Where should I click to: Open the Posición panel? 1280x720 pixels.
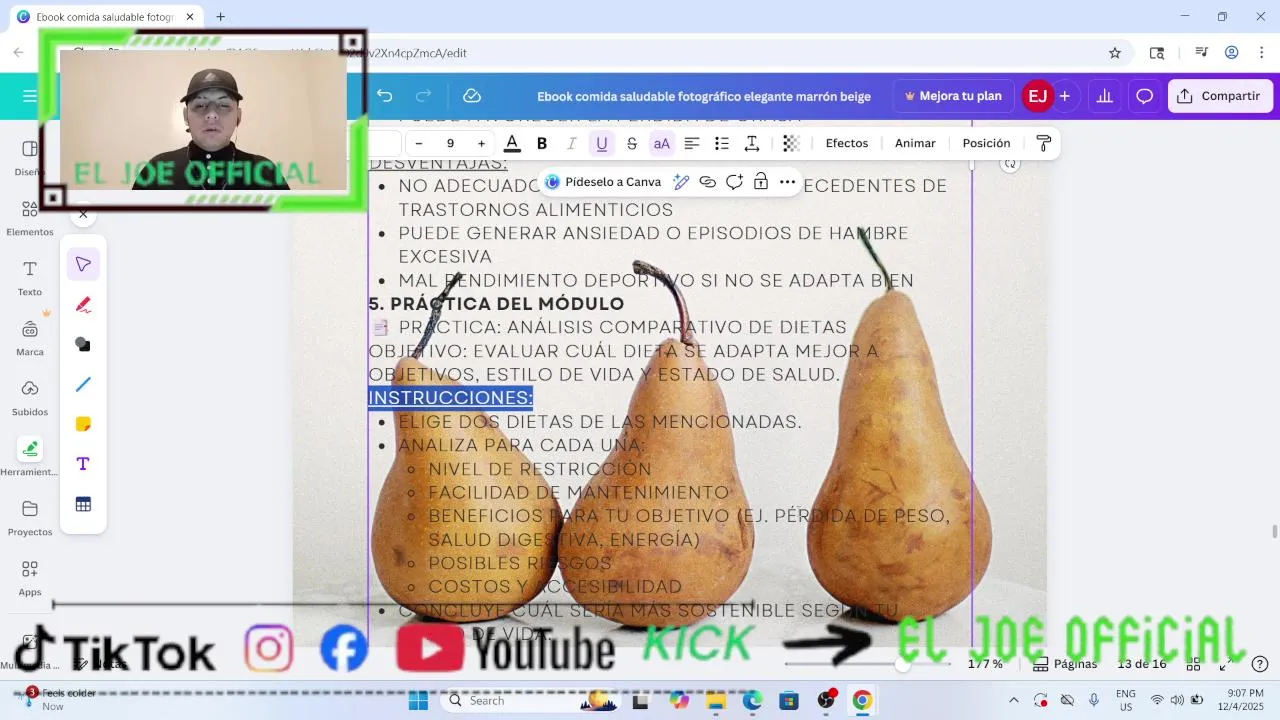(987, 143)
